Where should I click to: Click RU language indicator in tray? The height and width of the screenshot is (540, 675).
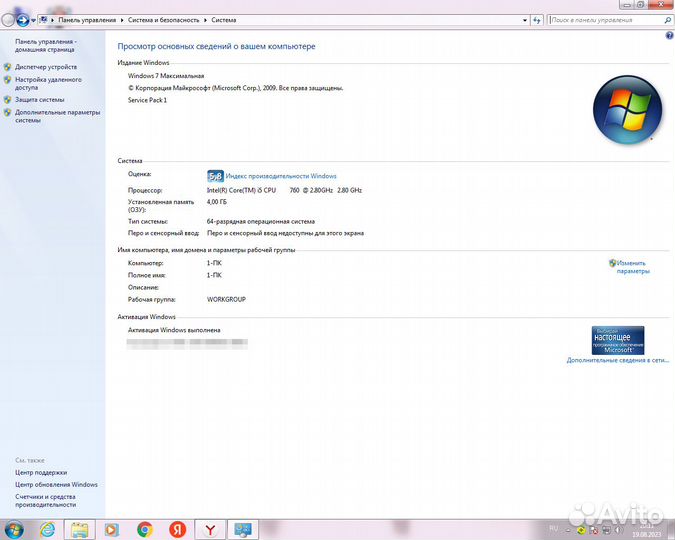554,528
